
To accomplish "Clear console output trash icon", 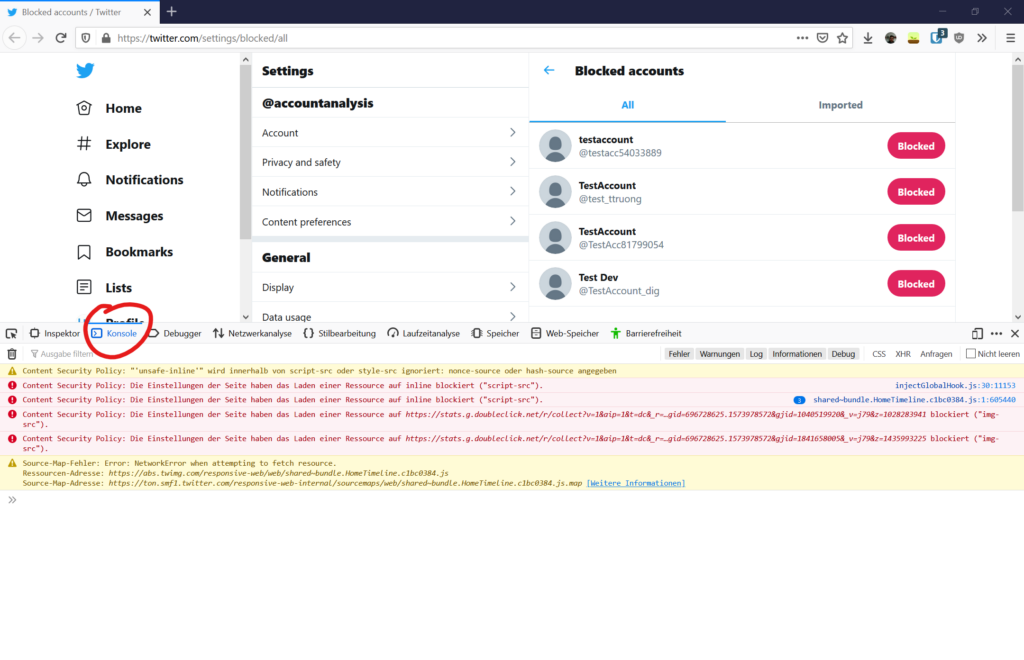I will click(x=12, y=354).
